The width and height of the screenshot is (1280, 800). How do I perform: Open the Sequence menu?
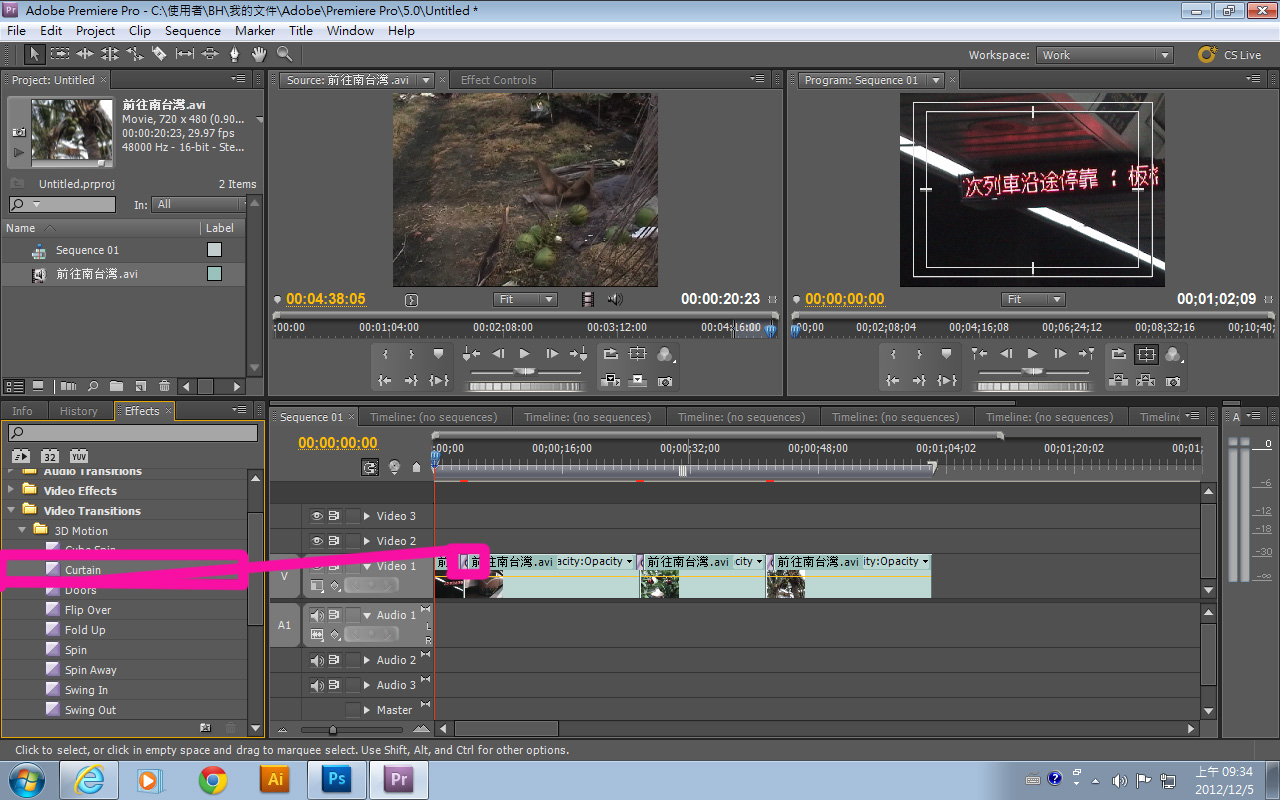click(193, 30)
